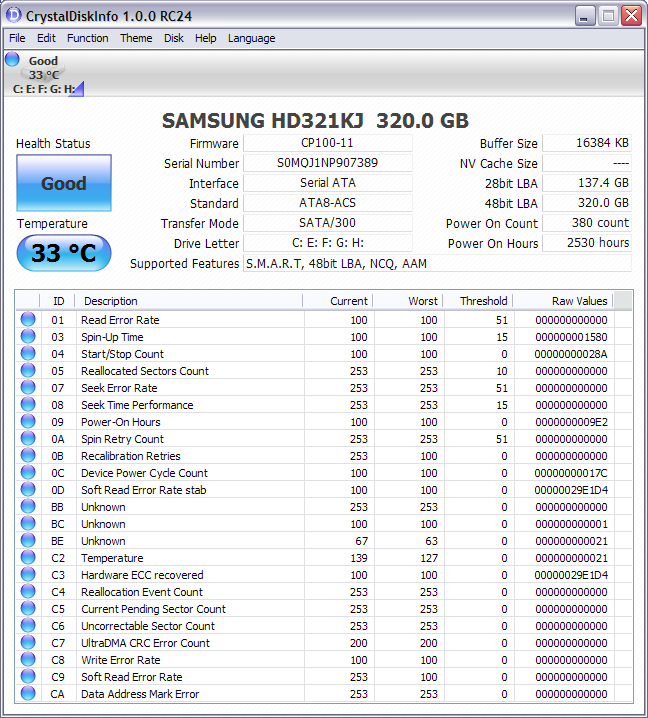Click status orb for Uncorrectable Sector Count
Viewport: 648px width, 718px height.
tap(28, 625)
